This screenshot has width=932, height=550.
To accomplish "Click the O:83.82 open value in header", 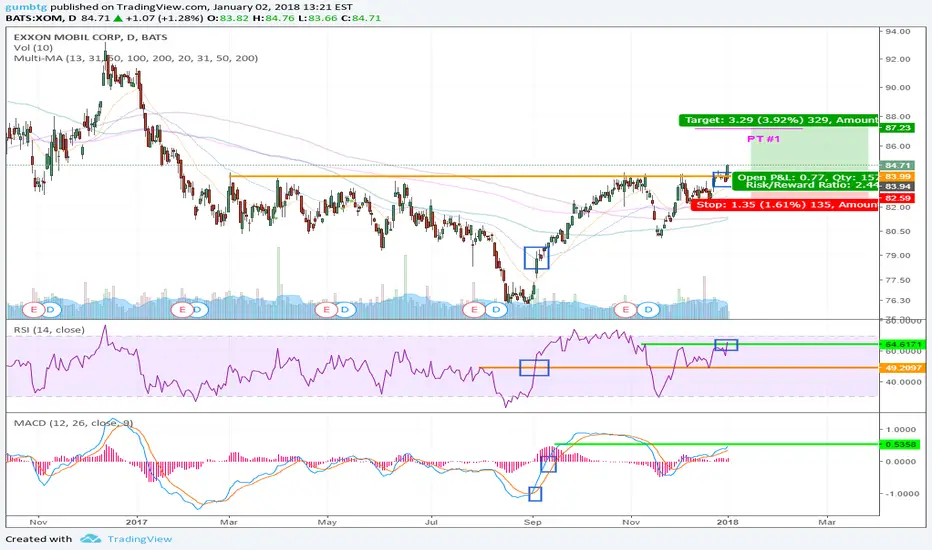I will (228, 18).
